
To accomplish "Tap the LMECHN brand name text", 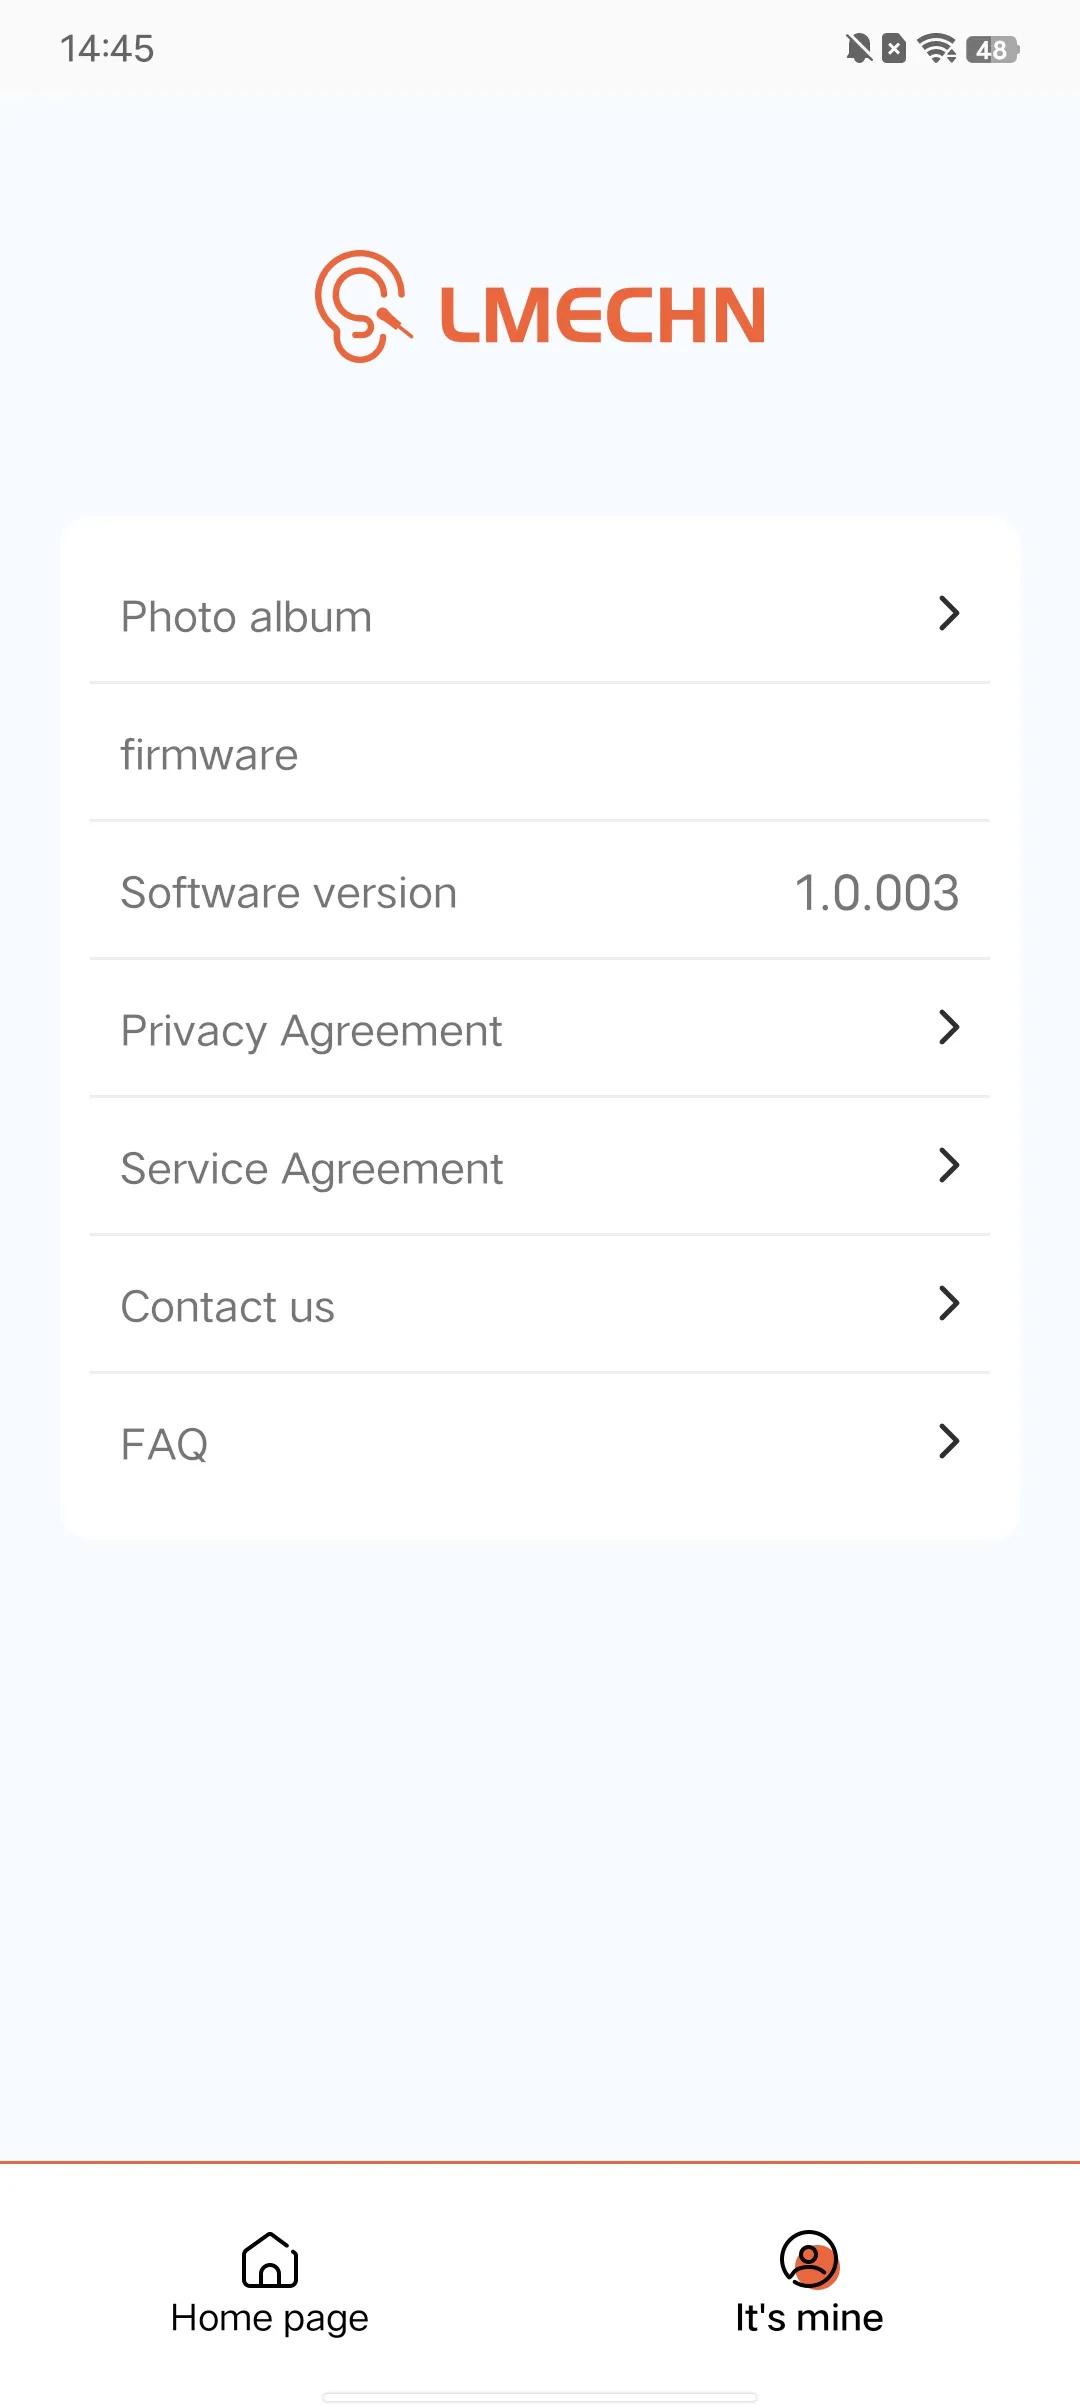I will (x=603, y=315).
